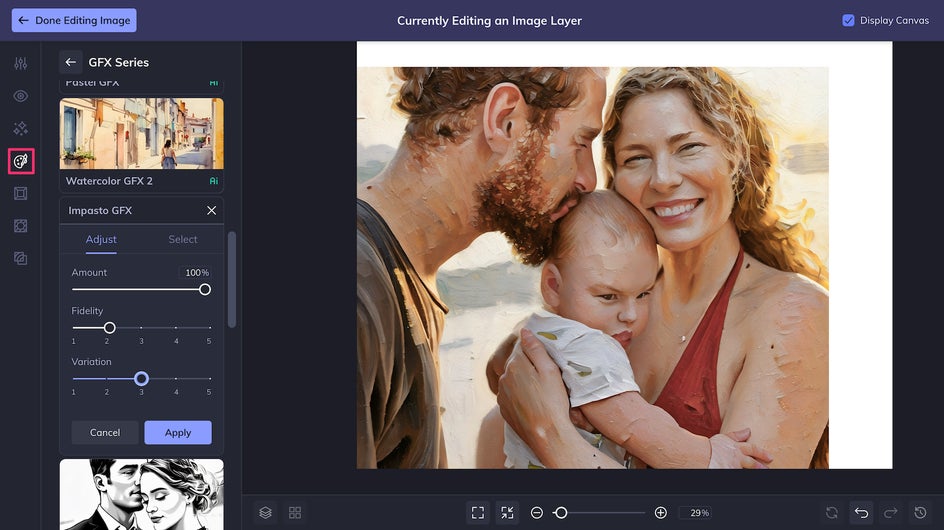
Task: Click the Ai badge beside Watercolor GFX 2
Action: point(214,181)
